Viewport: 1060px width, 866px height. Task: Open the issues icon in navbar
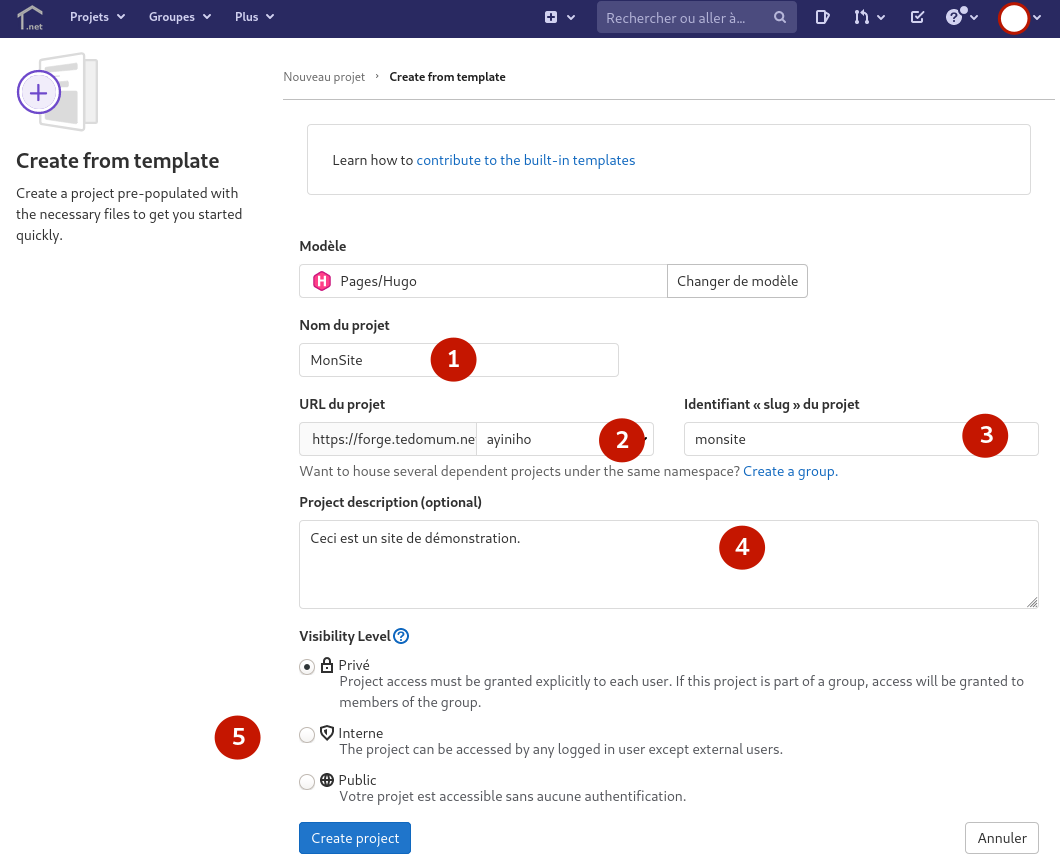click(822, 17)
